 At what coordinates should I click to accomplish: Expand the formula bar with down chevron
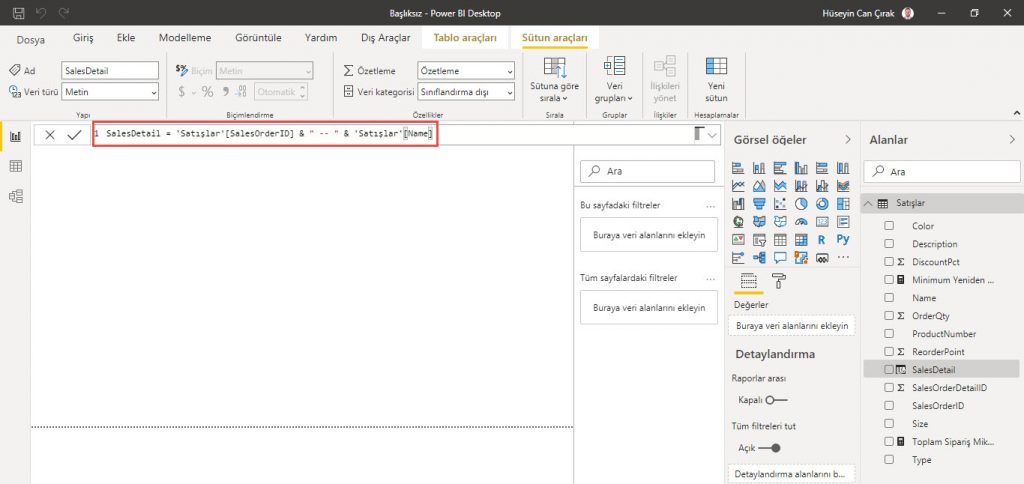(x=711, y=135)
